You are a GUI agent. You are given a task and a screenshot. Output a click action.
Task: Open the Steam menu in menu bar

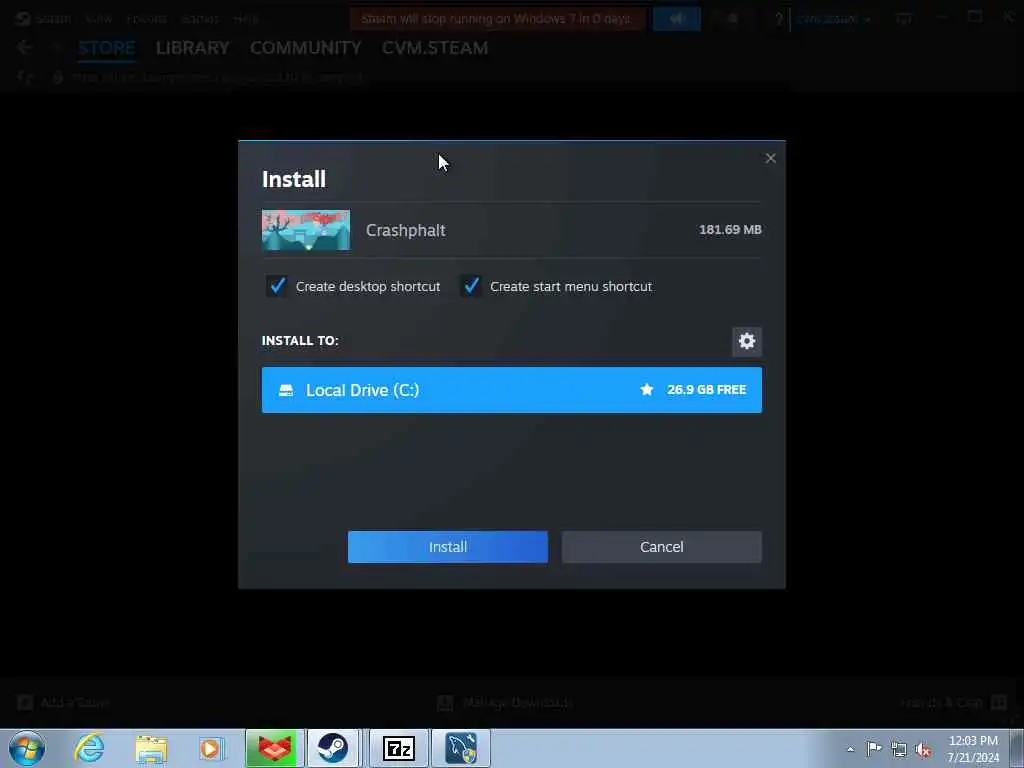[52, 19]
